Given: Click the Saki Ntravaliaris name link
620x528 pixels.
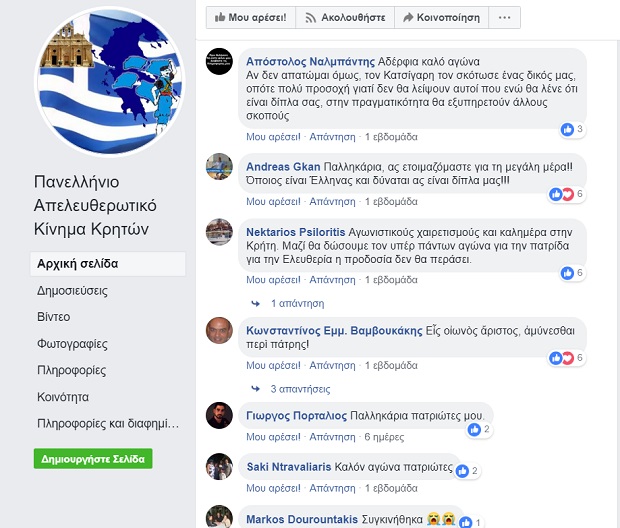Looking at the screenshot, I should pos(289,467).
